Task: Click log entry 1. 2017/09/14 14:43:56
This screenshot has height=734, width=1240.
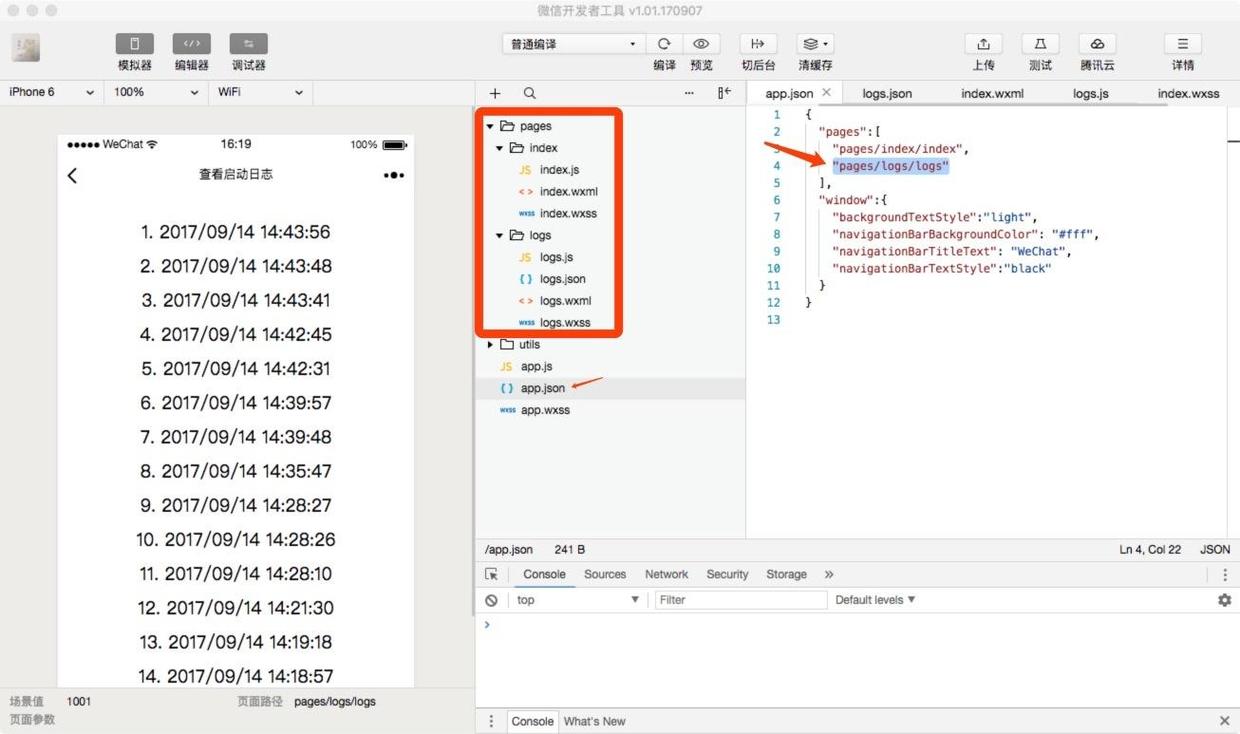Action: point(235,232)
